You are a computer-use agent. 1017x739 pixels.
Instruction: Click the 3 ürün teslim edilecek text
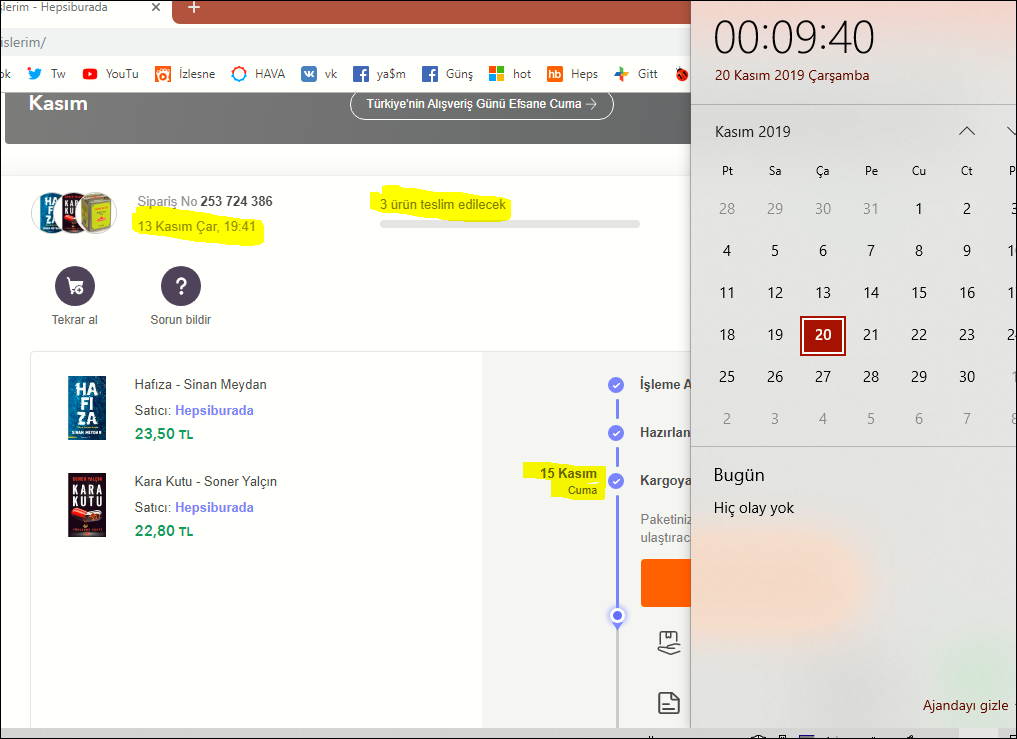tap(442, 204)
